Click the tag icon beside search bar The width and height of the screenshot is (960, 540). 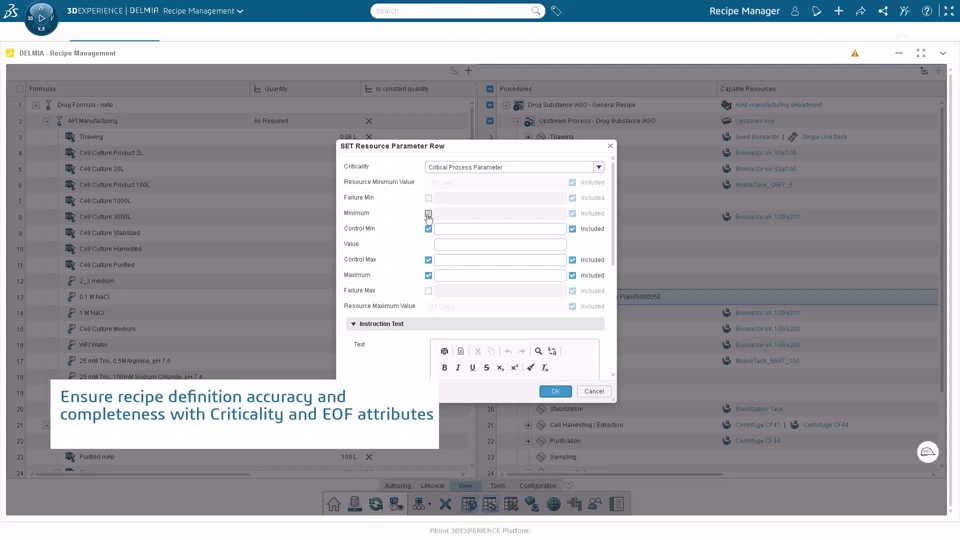coord(556,11)
